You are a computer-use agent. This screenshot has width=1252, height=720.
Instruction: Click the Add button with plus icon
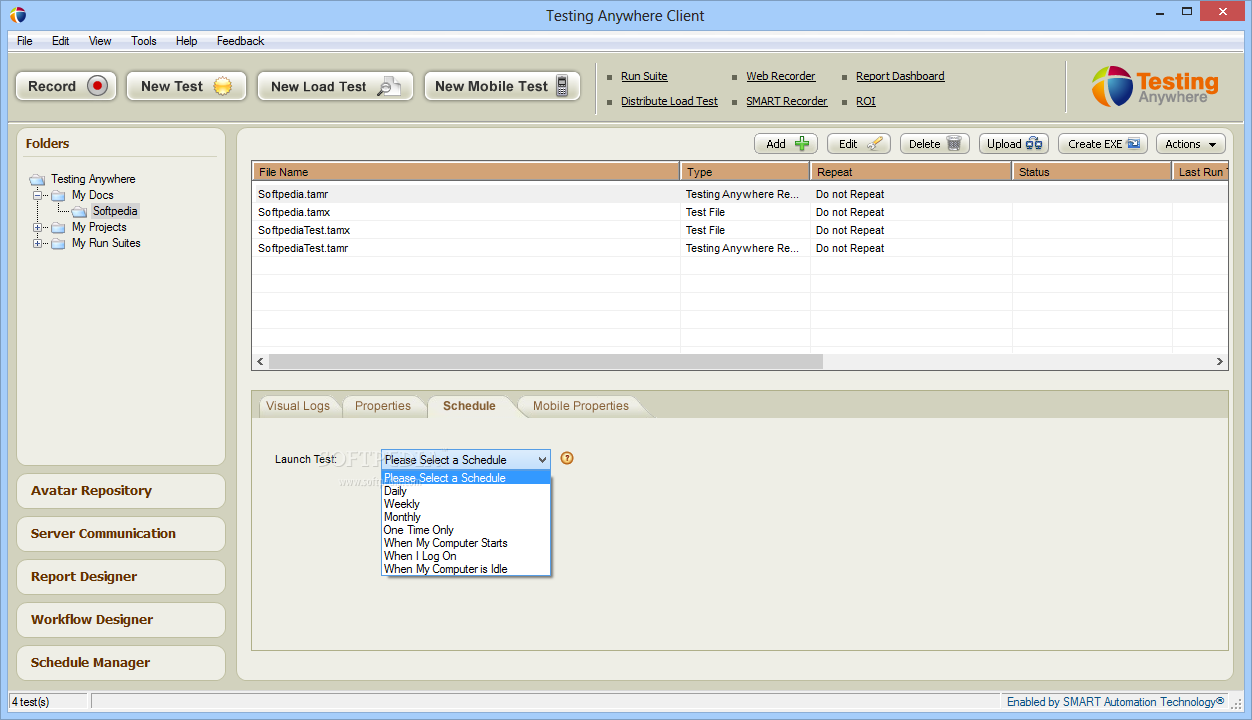coord(786,144)
